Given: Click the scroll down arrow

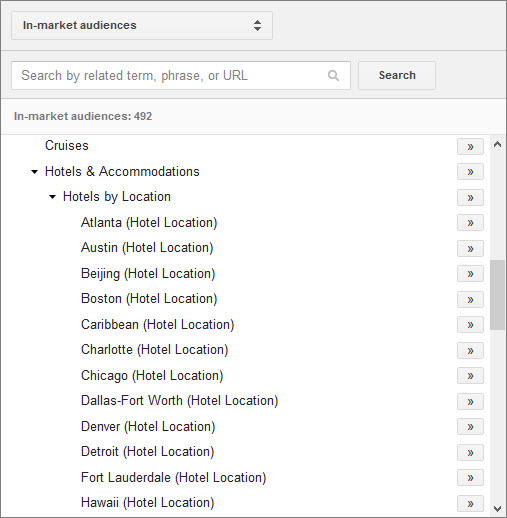Looking at the screenshot, I should (497, 509).
